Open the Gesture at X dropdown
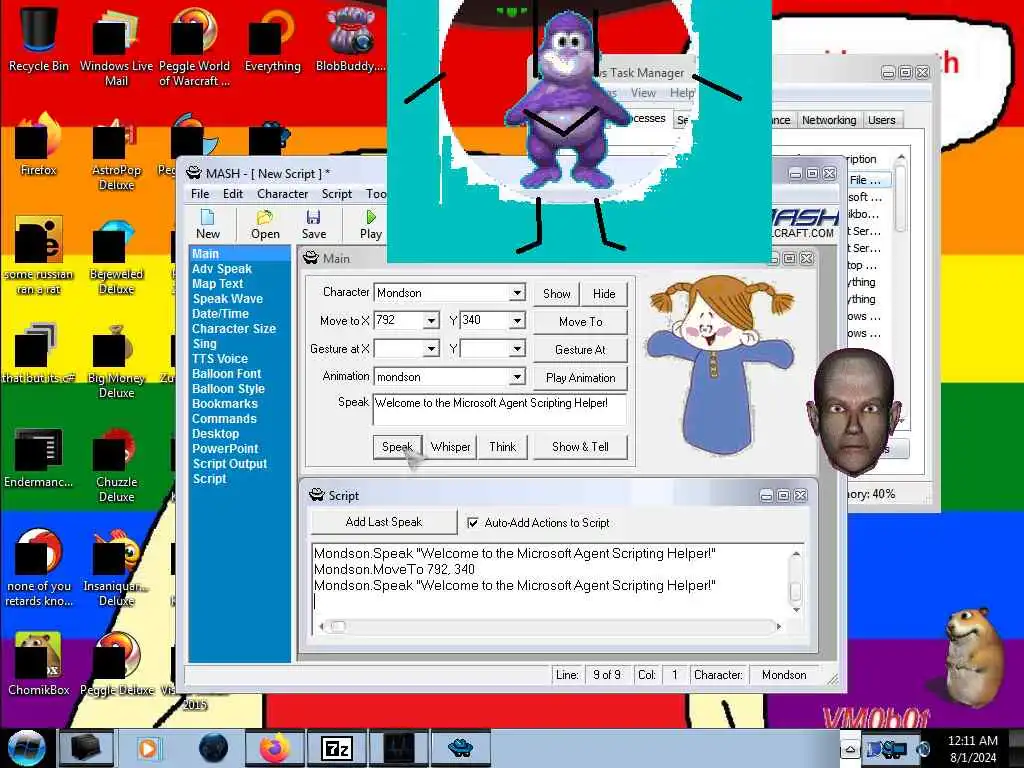This screenshot has width=1024, height=768. tap(431, 349)
